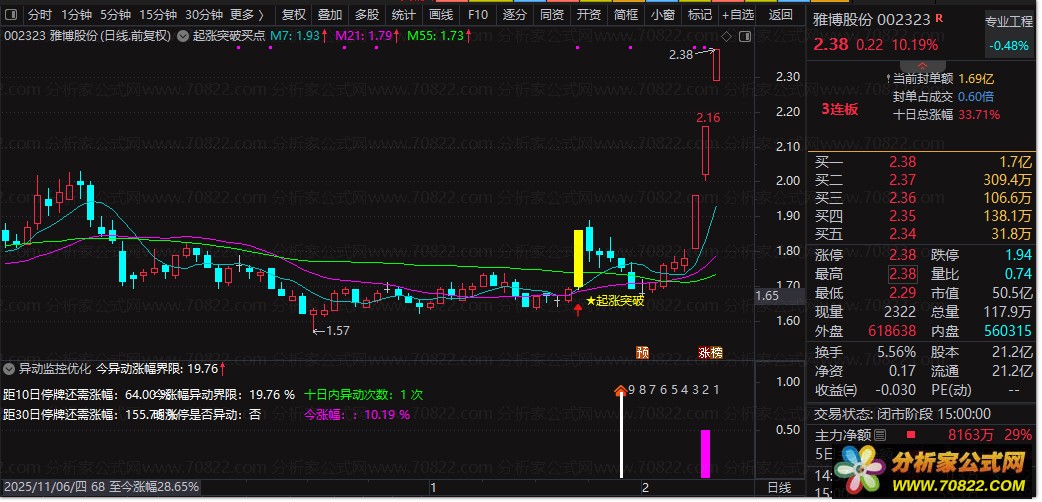This screenshot has height=502, width=1042.
Task: Click the boxed 最高 2.38 value
Action: click(x=902, y=273)
